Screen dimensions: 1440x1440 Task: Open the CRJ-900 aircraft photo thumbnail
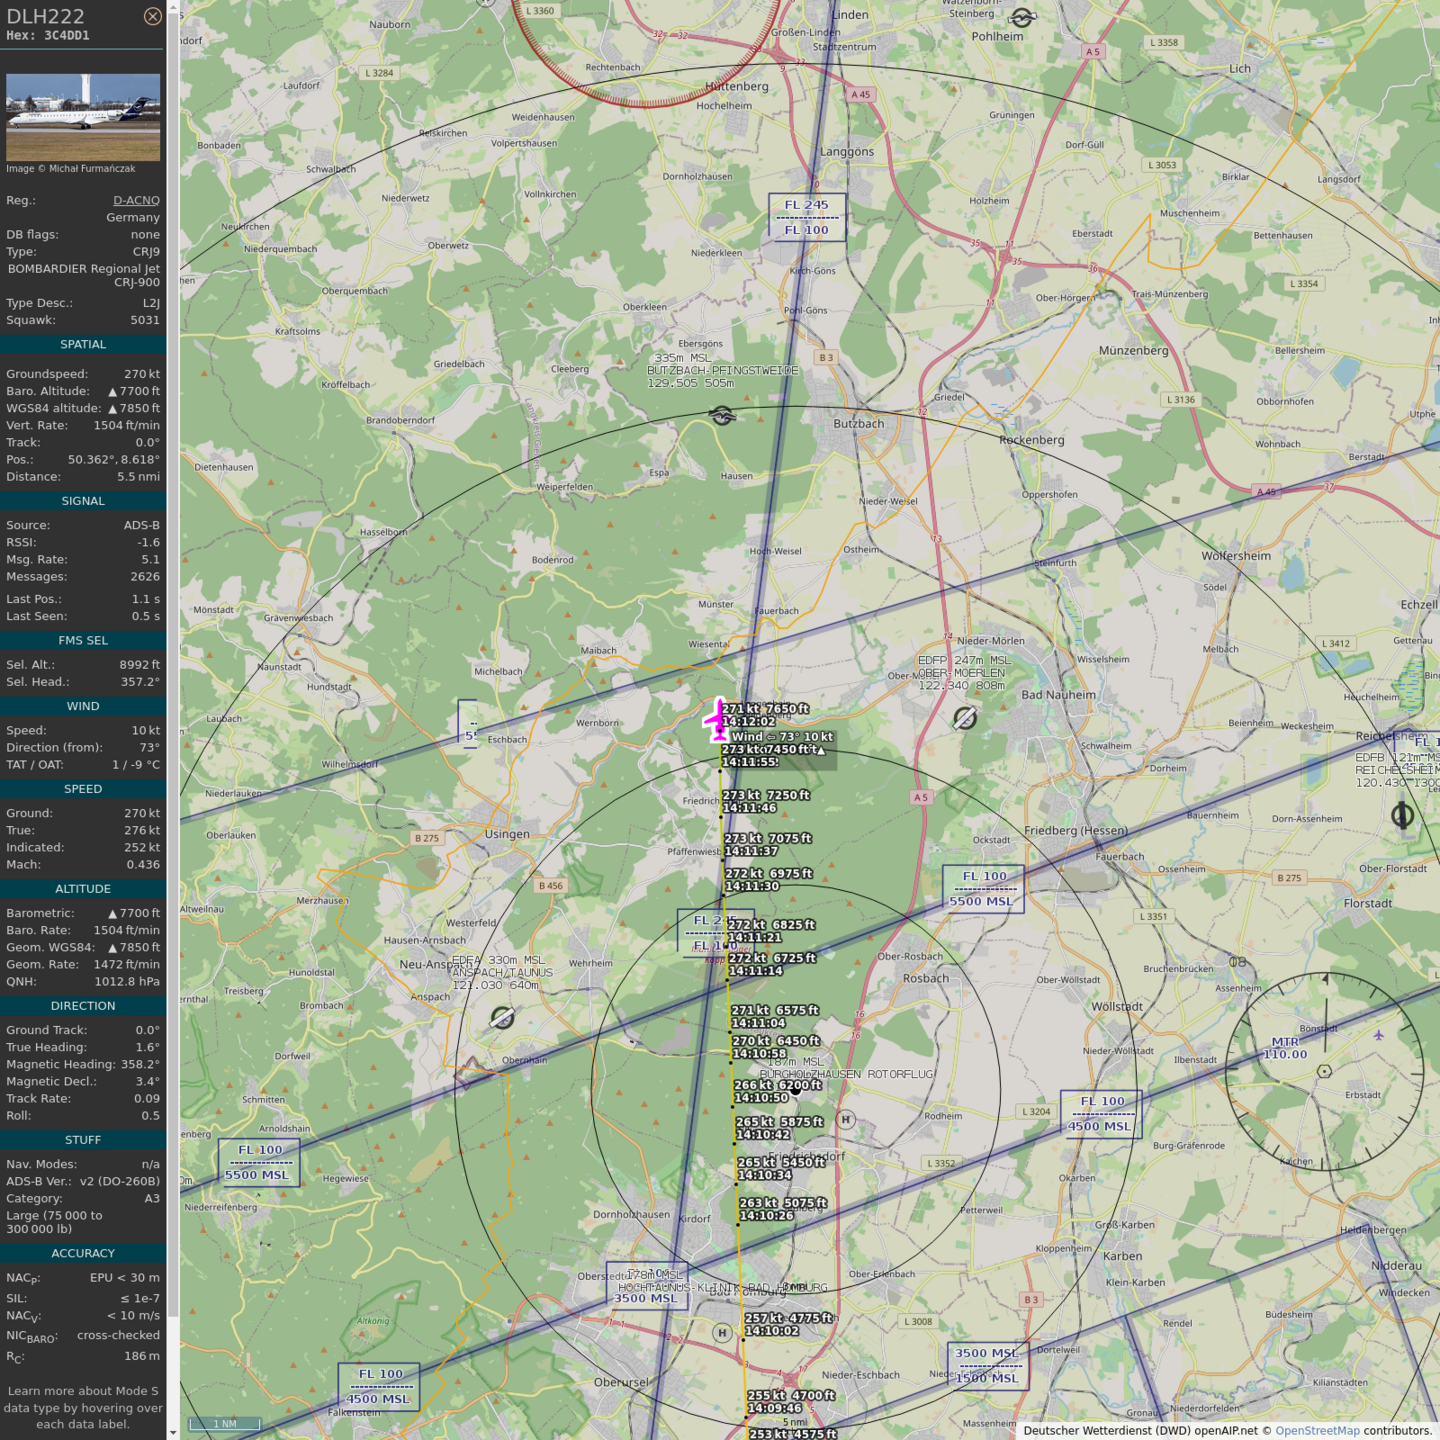83,117
